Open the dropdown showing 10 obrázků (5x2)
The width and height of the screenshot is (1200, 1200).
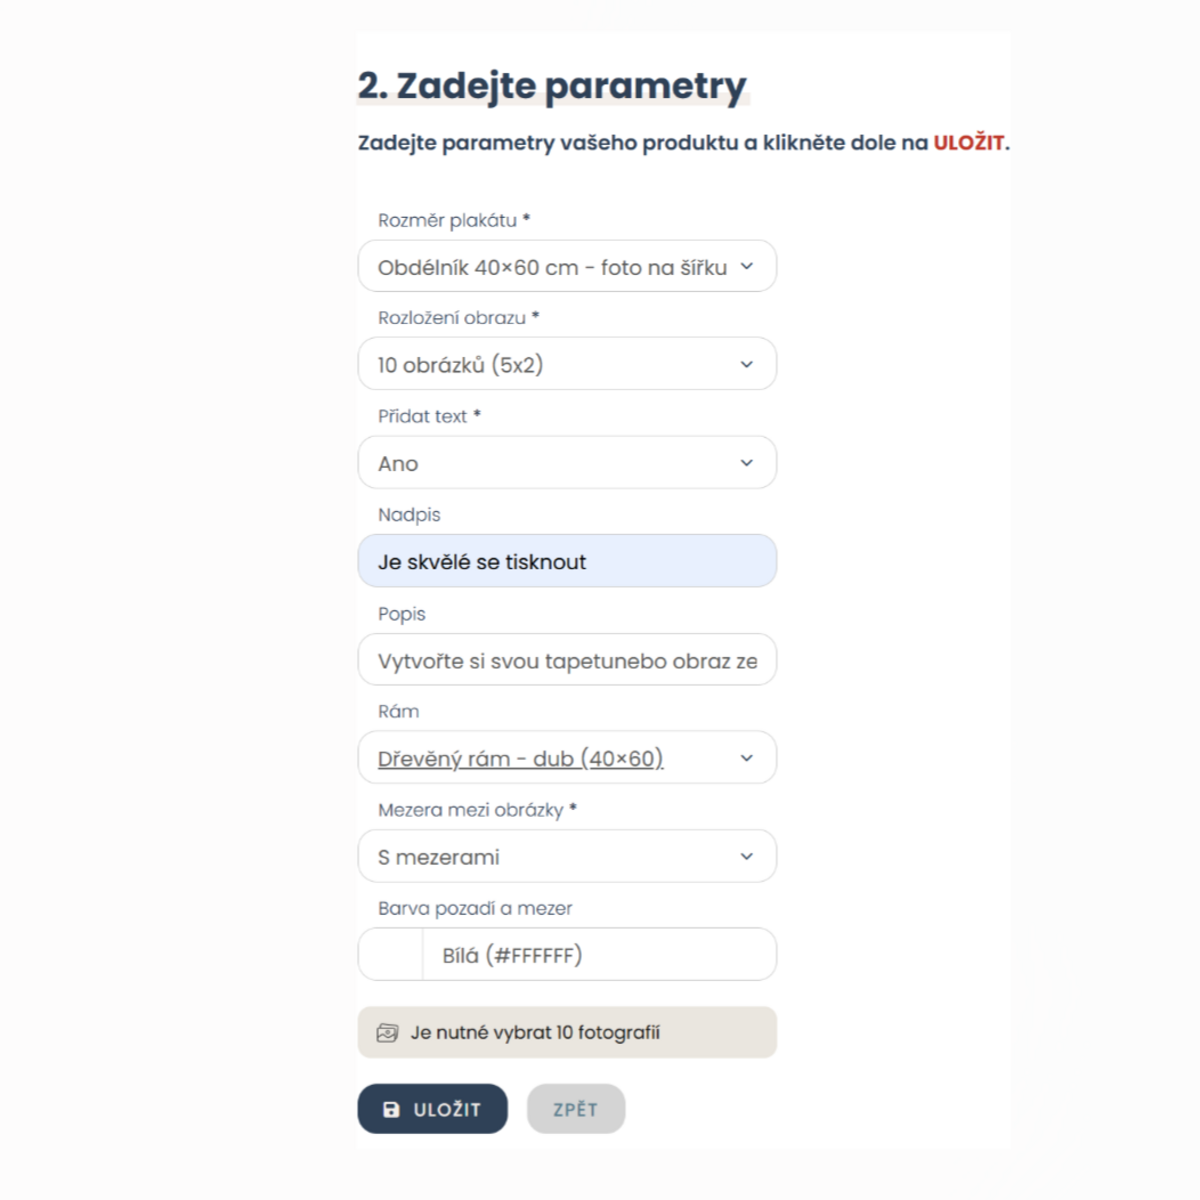click(550, 365)
